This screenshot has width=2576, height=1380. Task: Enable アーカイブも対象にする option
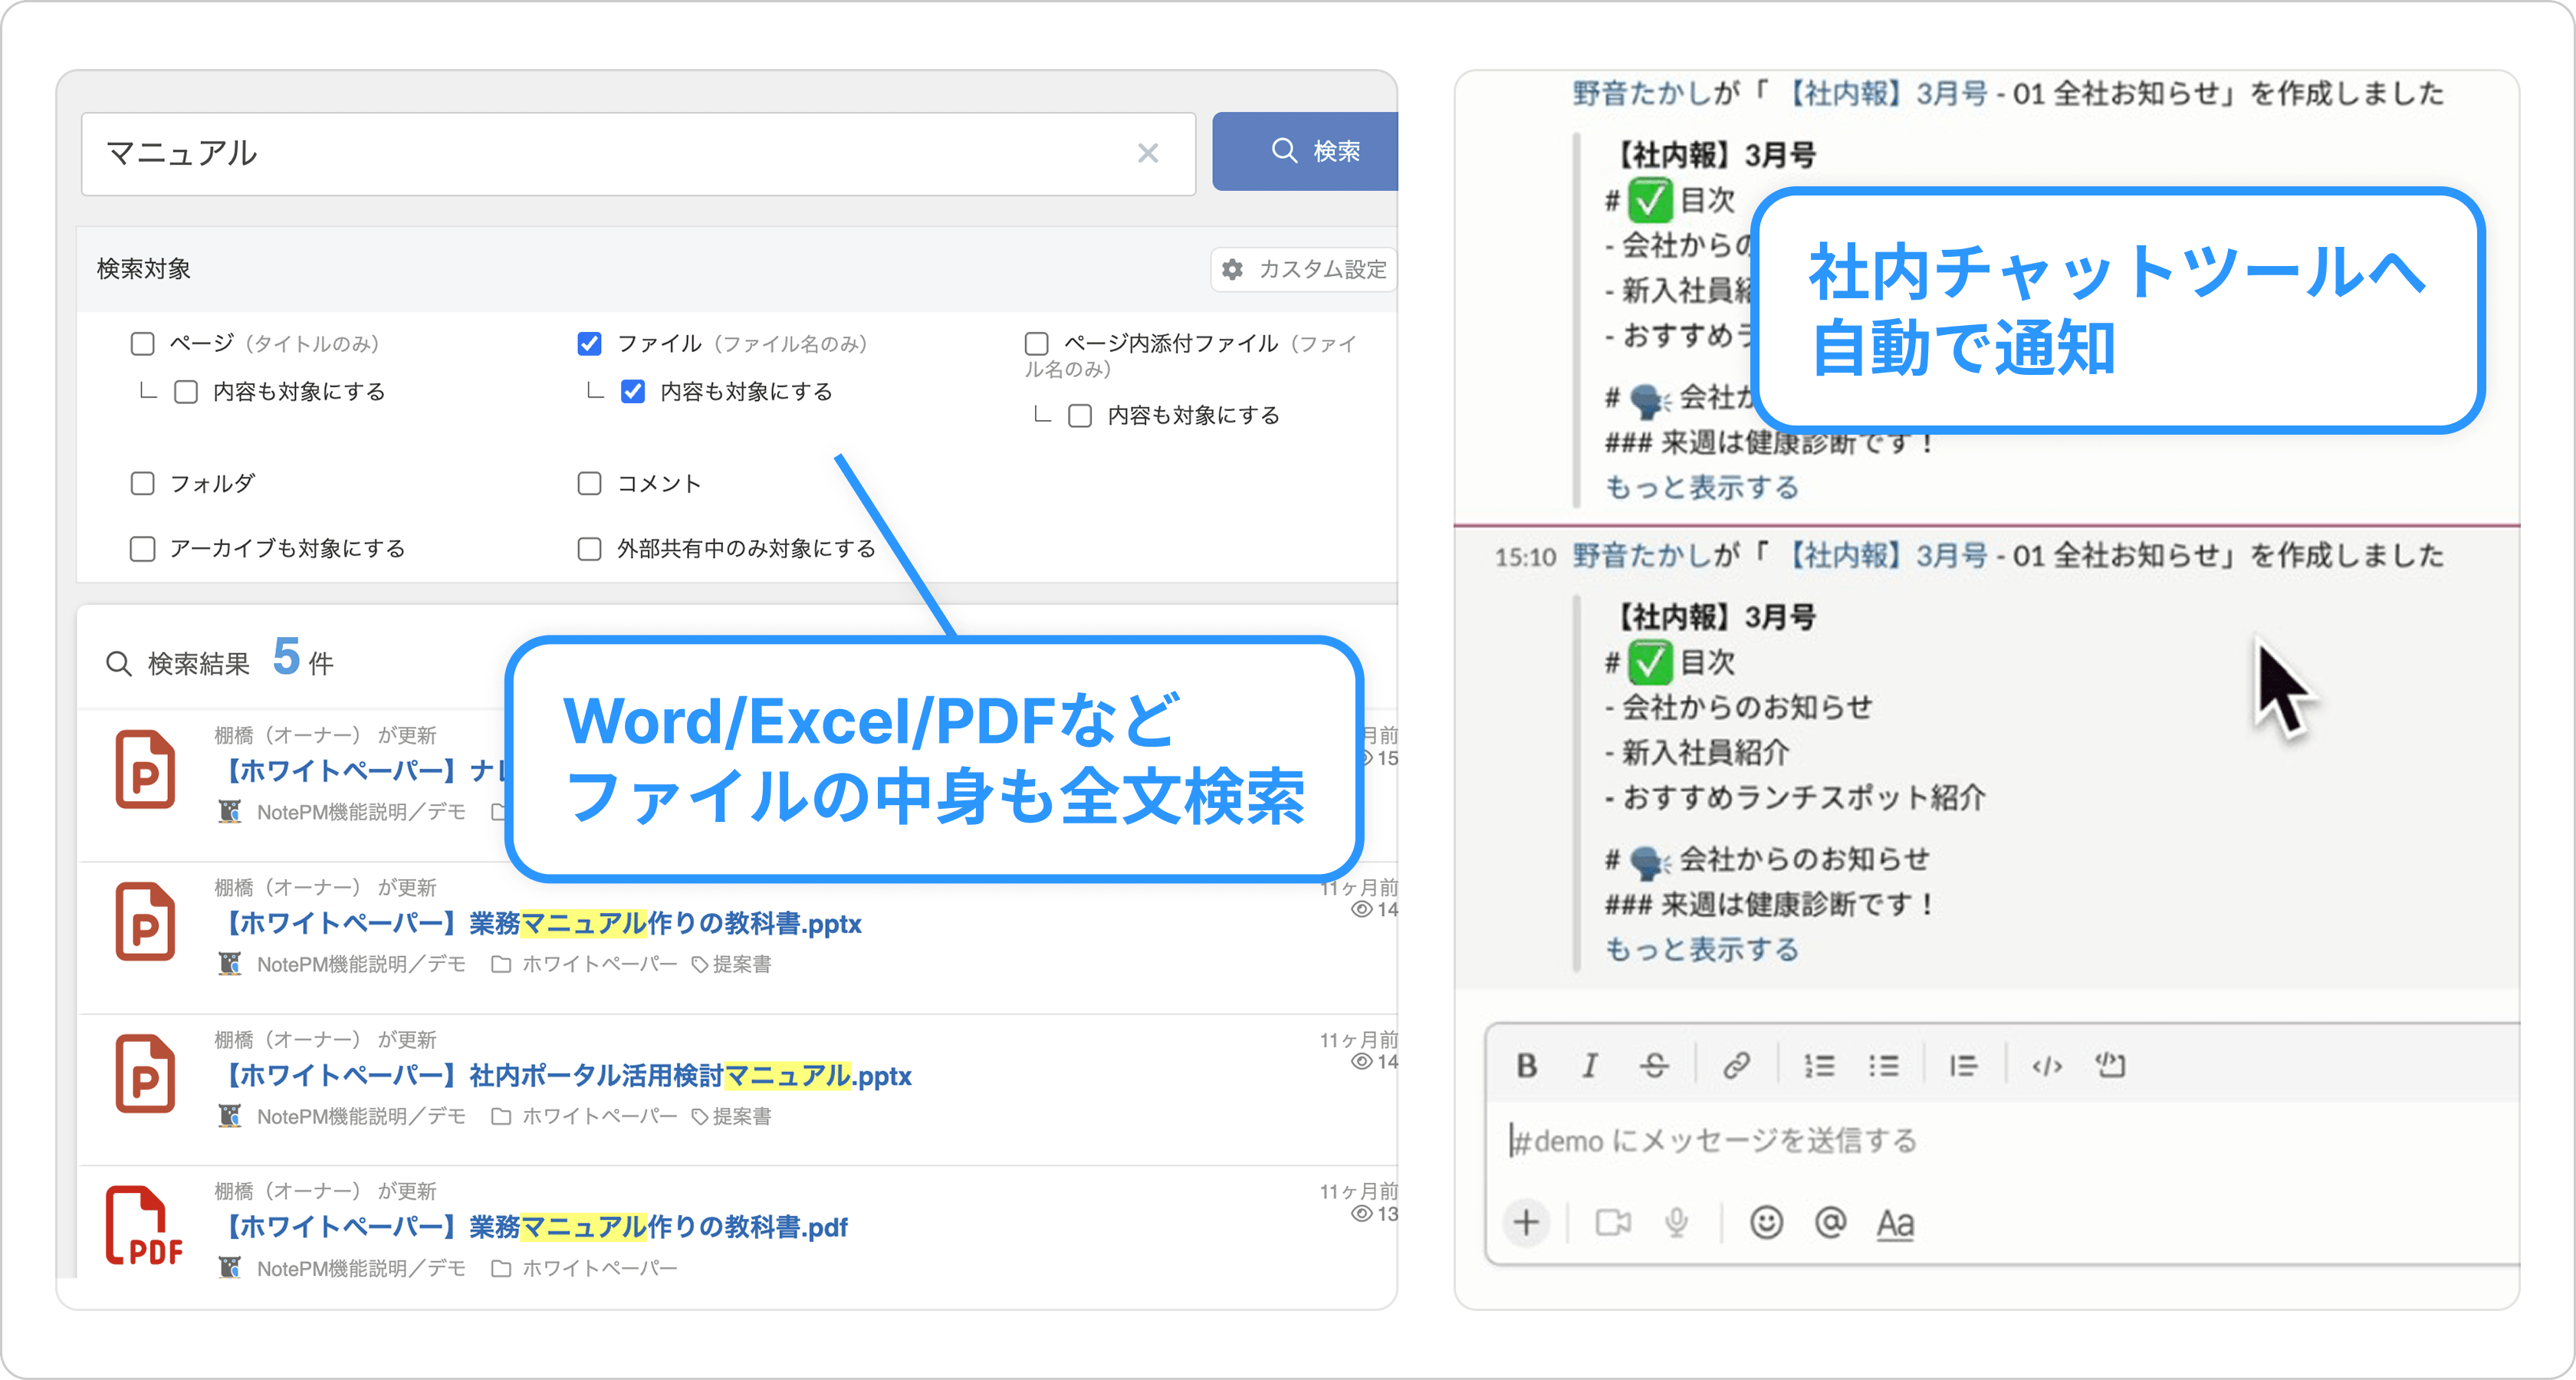[x=143, y=549]
